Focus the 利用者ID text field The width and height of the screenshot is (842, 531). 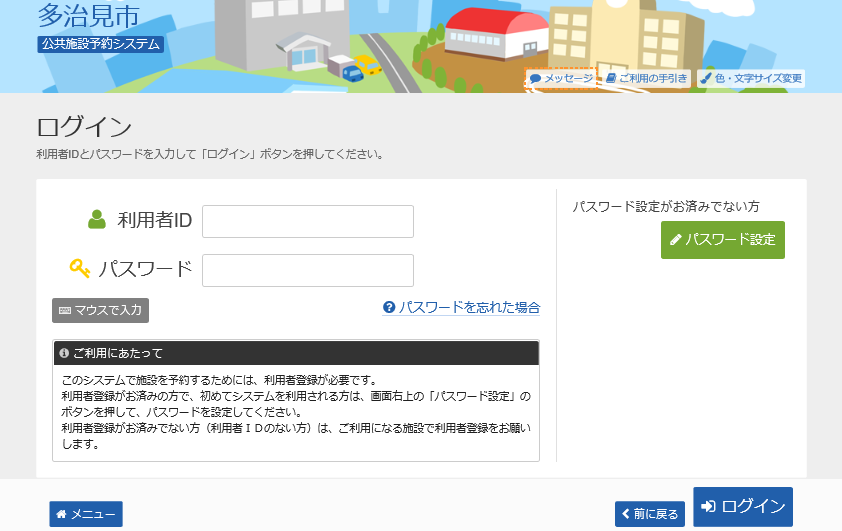308,222
